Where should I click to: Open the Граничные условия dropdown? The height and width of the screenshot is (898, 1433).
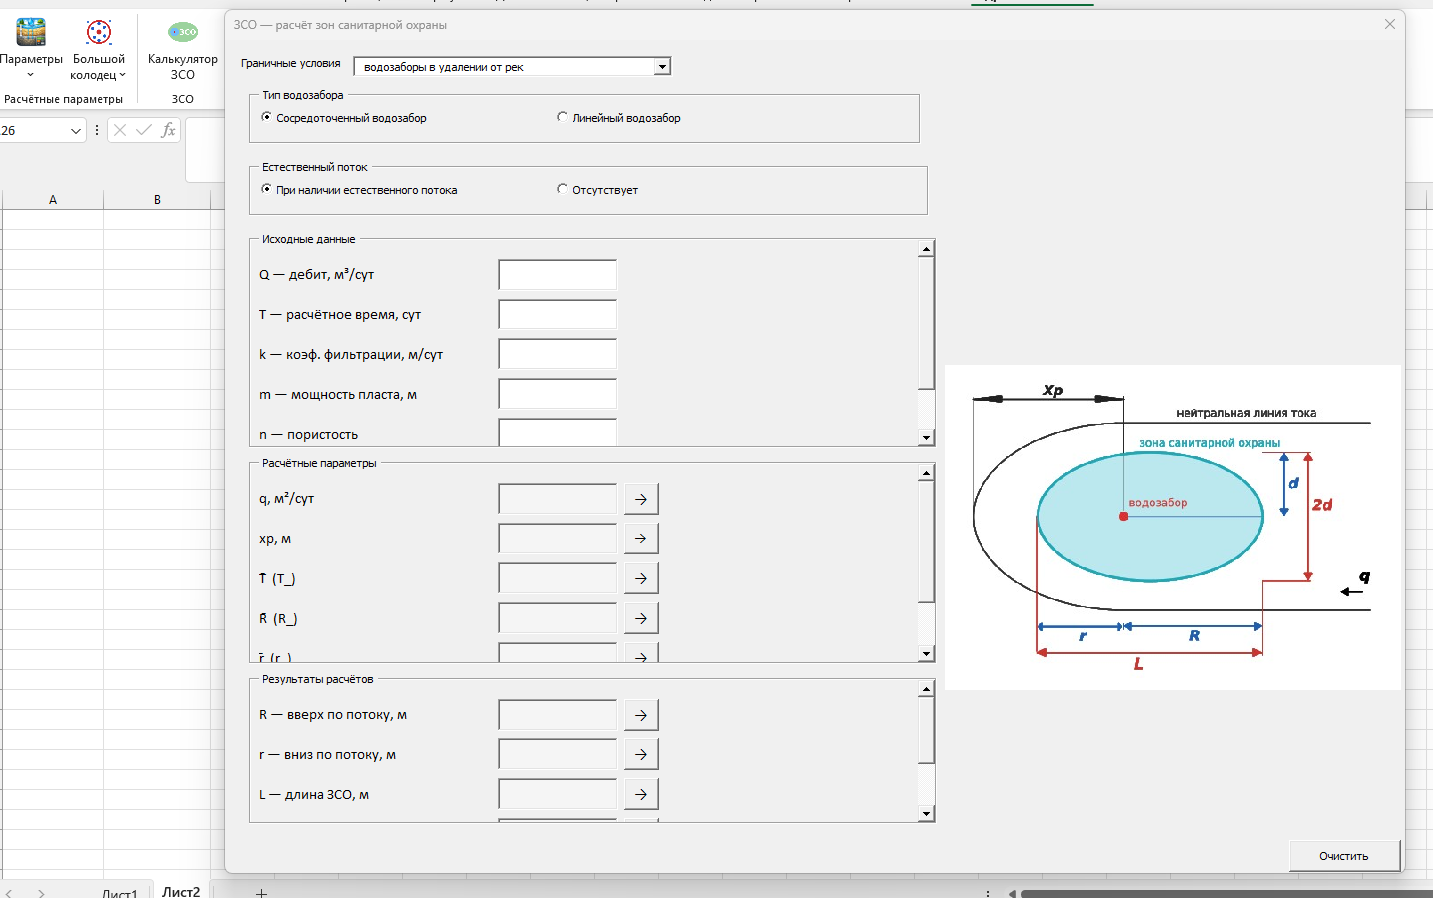[662, 67]
